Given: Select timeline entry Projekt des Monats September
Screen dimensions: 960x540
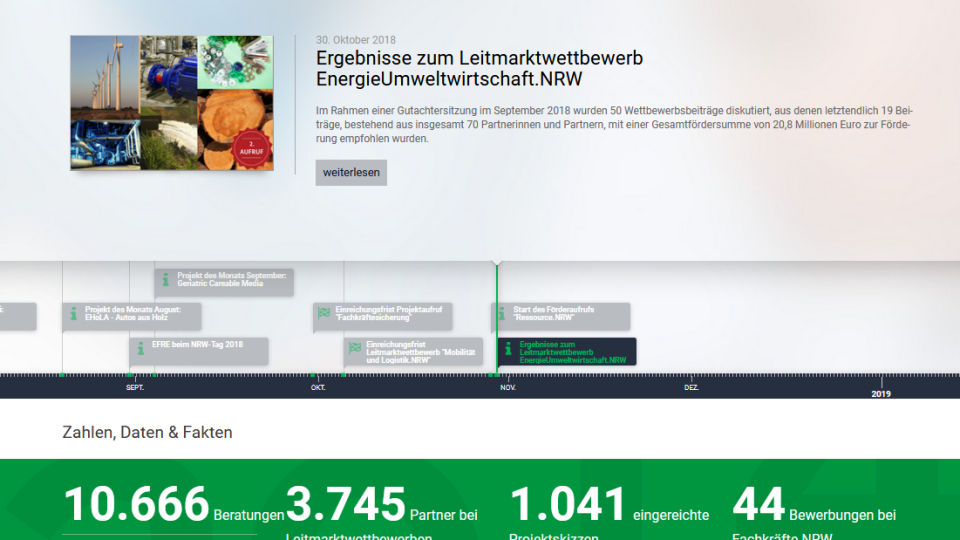Looking at the screenshot, I should click(224, 282).
